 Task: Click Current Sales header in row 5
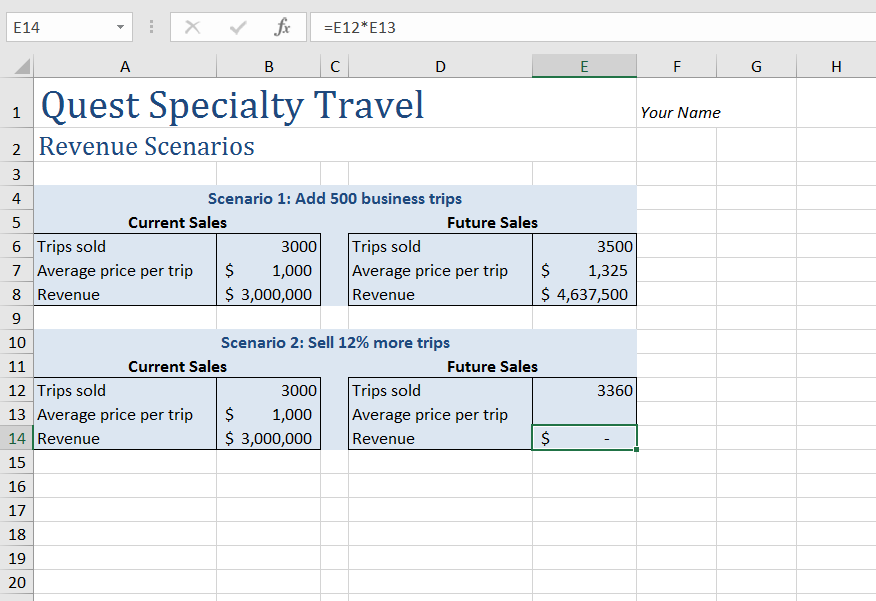(x=177, y=222)
